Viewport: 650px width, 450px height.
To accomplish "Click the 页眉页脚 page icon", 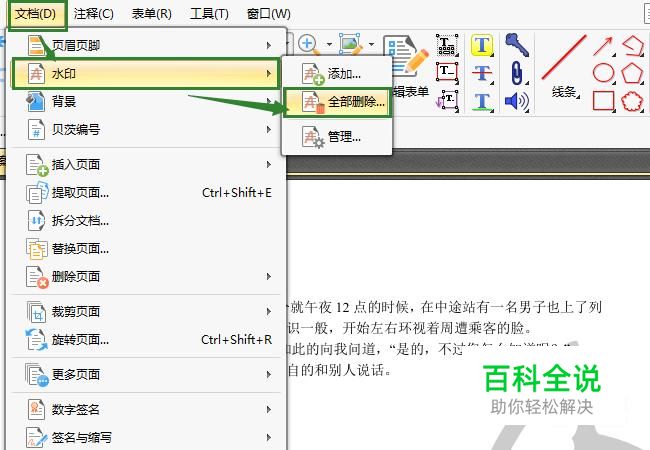I will coord(36,46).
